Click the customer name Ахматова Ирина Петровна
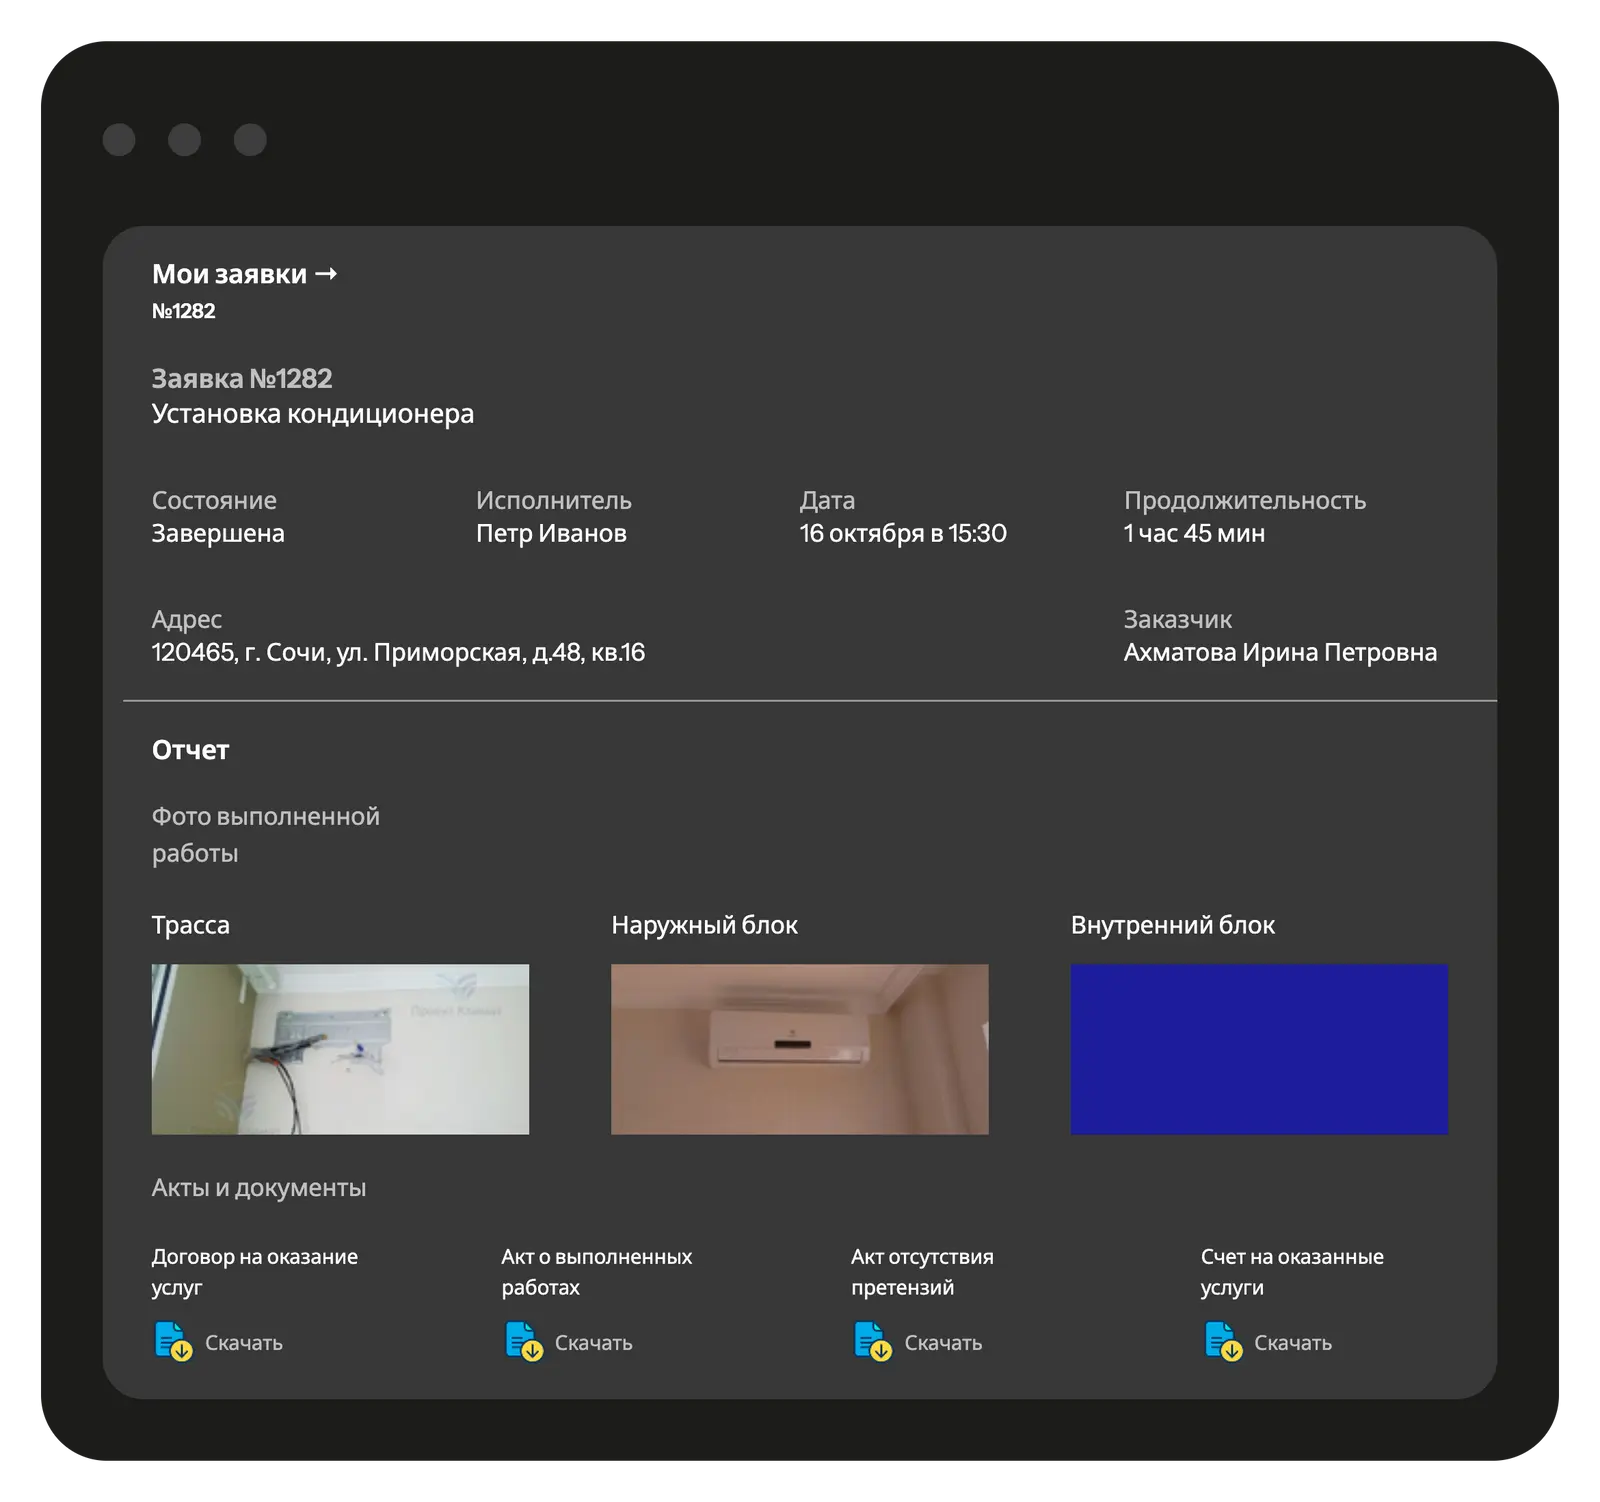 click(x=1280, y=652)
